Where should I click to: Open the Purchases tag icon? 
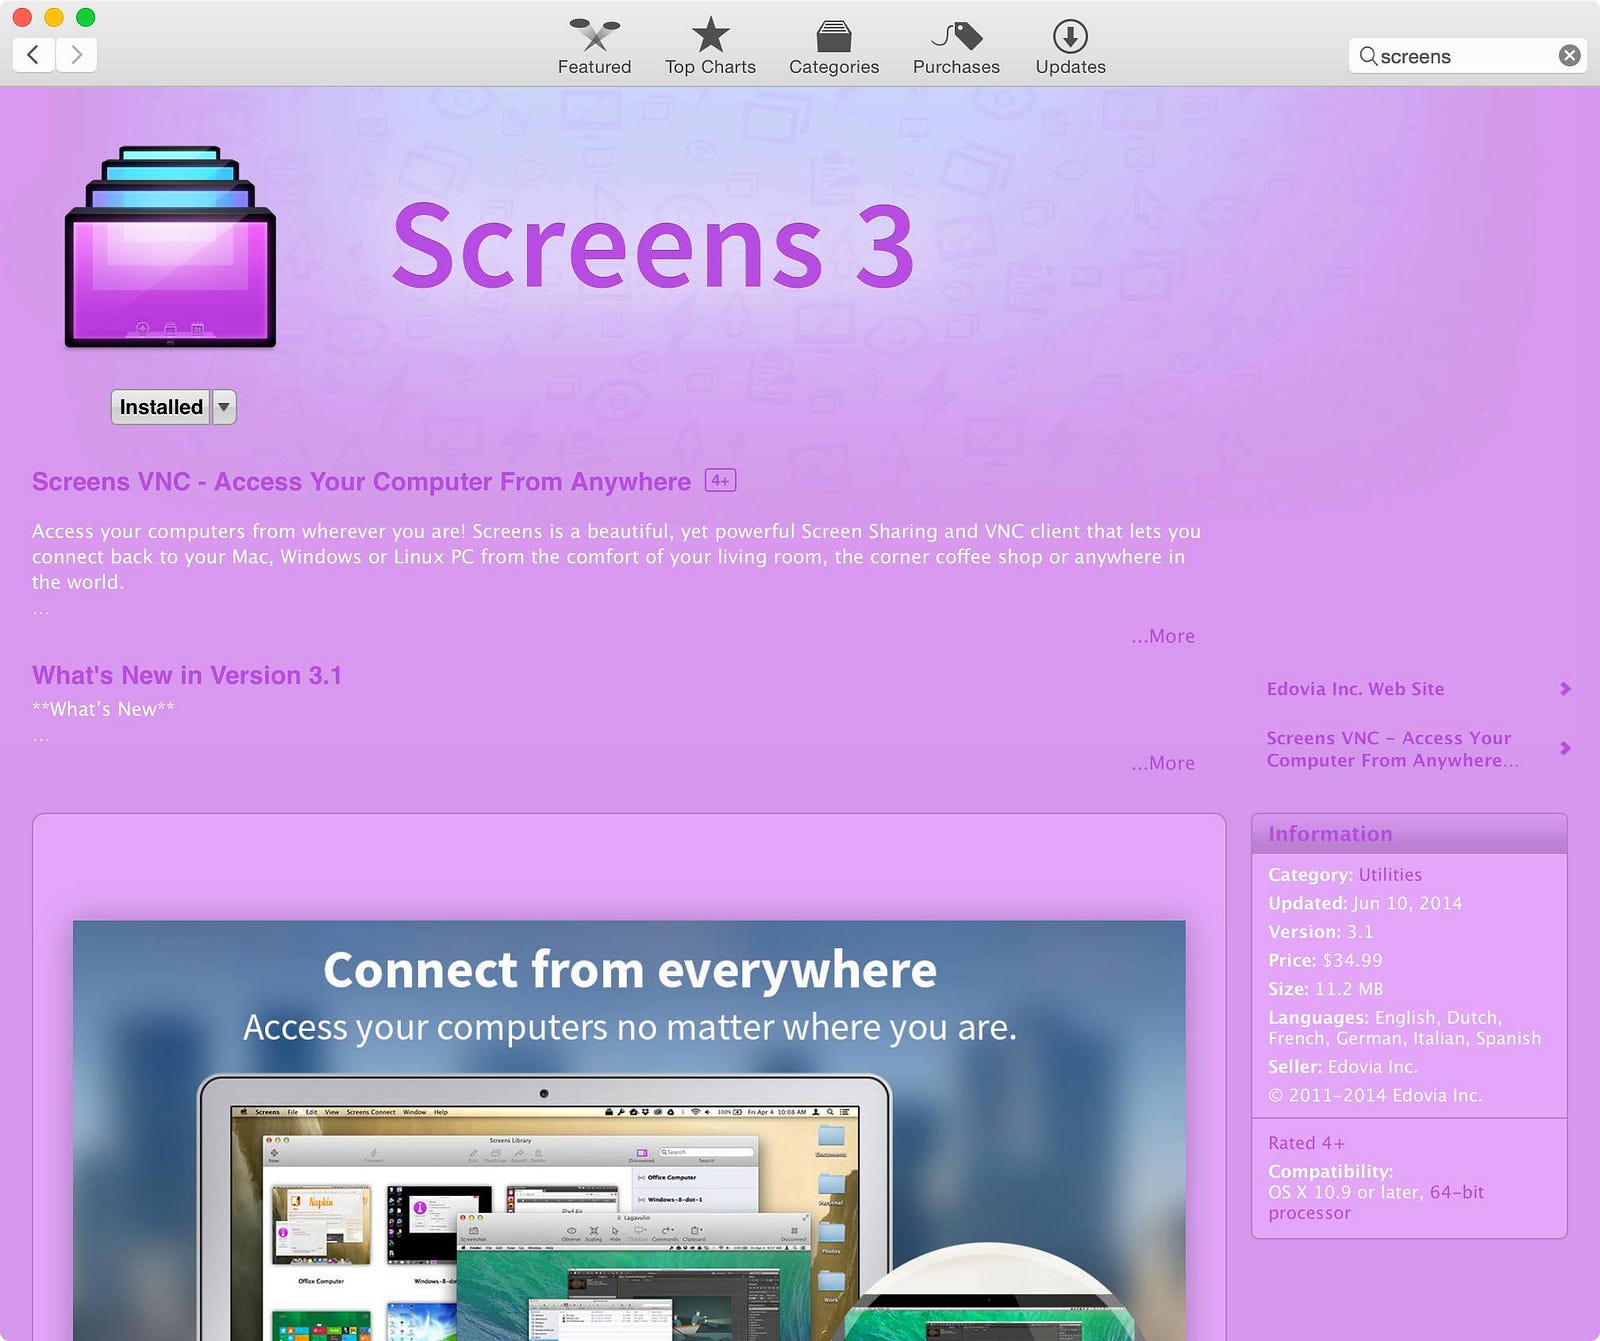click(957, 36)
